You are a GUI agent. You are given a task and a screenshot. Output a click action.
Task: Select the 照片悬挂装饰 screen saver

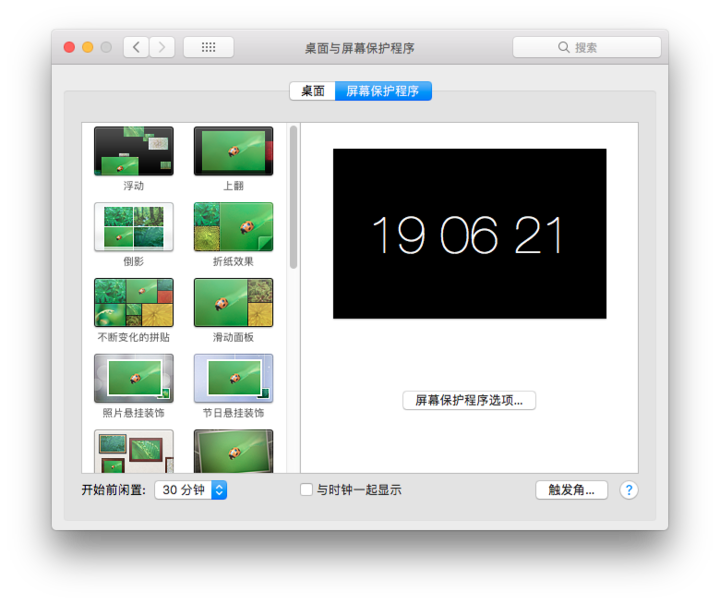pos(134,378)
